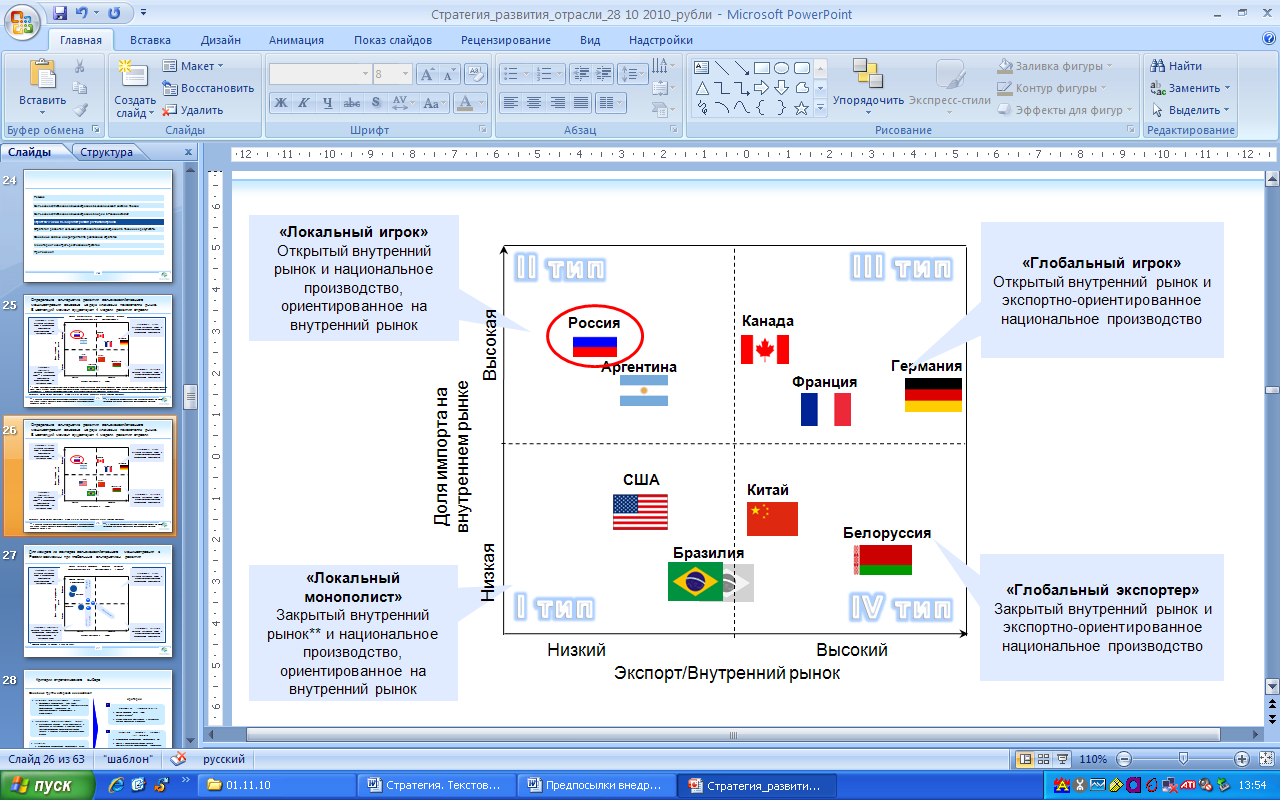Zoom out with minus button
Screen dimensions: 1280x800
coord(1124,759)
